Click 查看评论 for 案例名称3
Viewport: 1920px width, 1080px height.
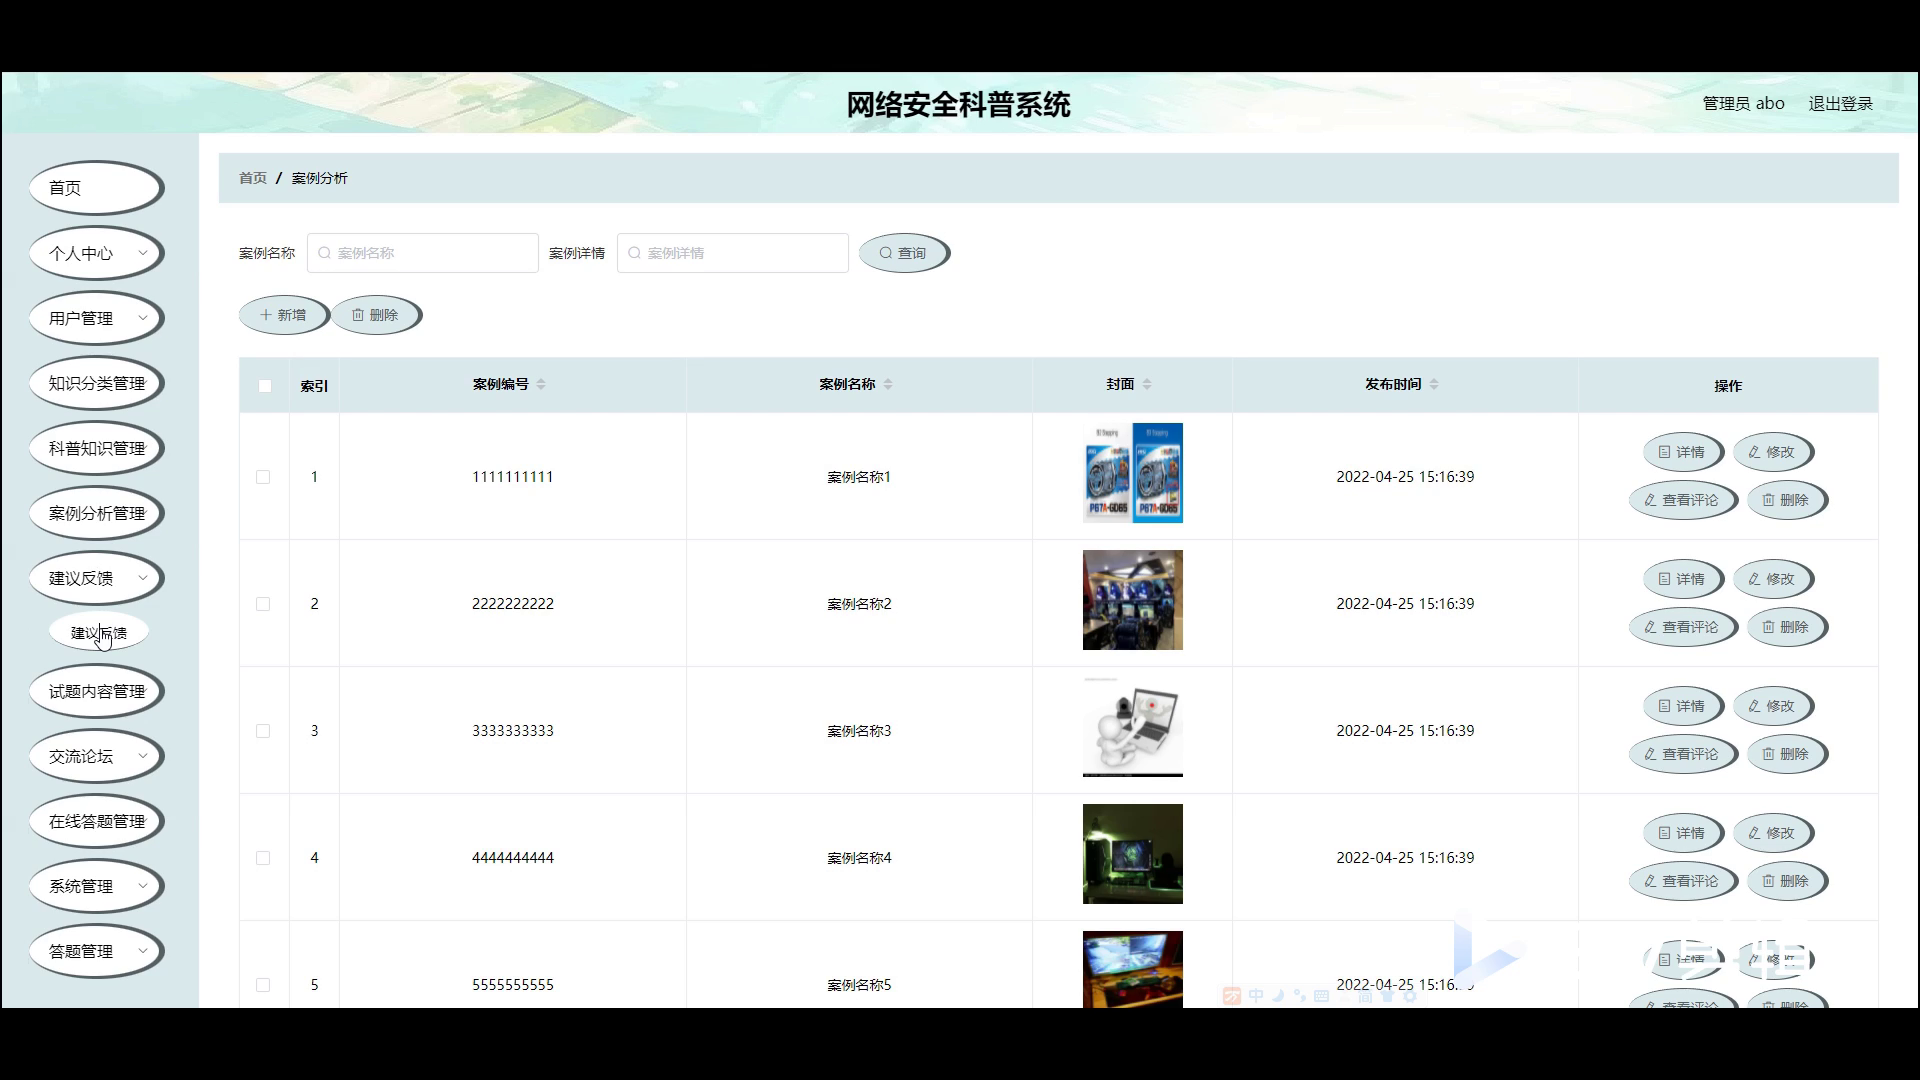(x=1682, y=754)
